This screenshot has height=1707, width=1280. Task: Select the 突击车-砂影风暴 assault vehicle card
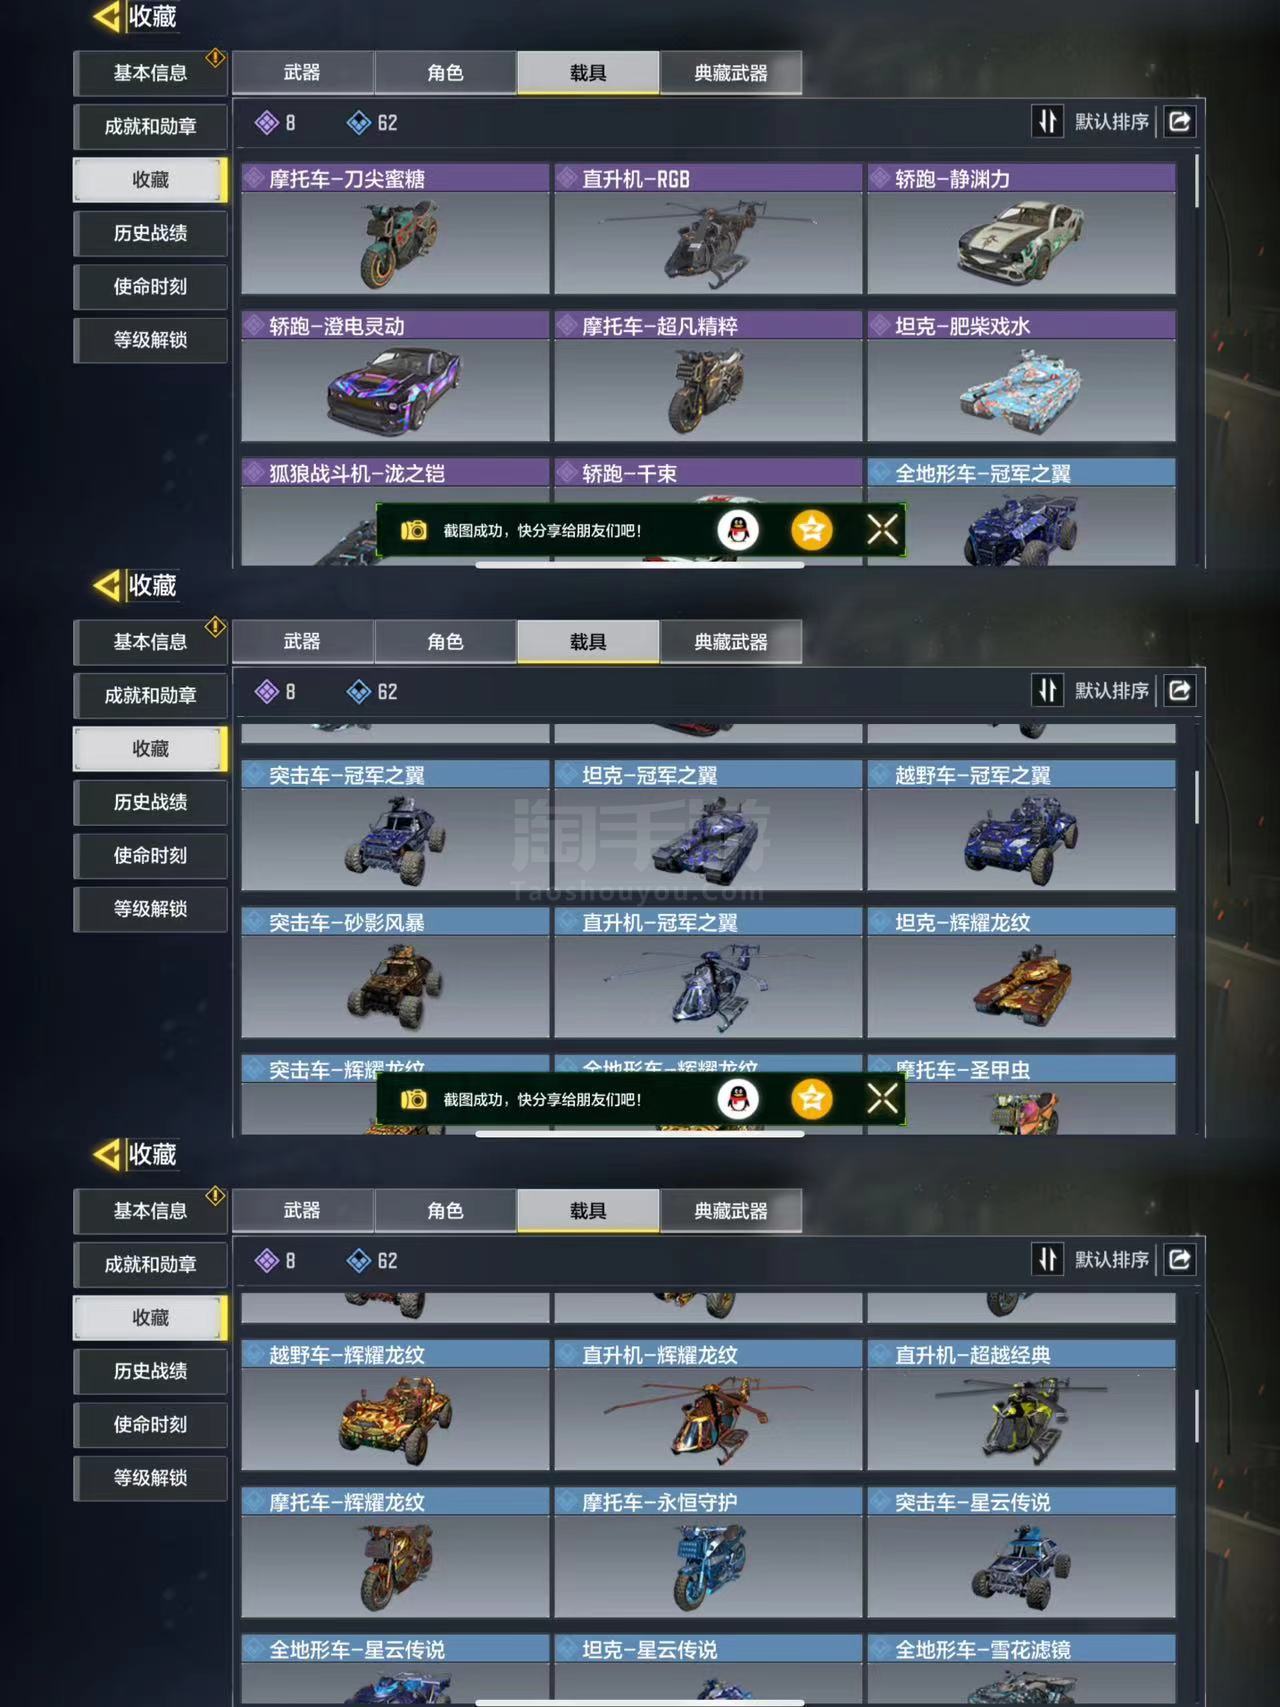coord(395,973)
